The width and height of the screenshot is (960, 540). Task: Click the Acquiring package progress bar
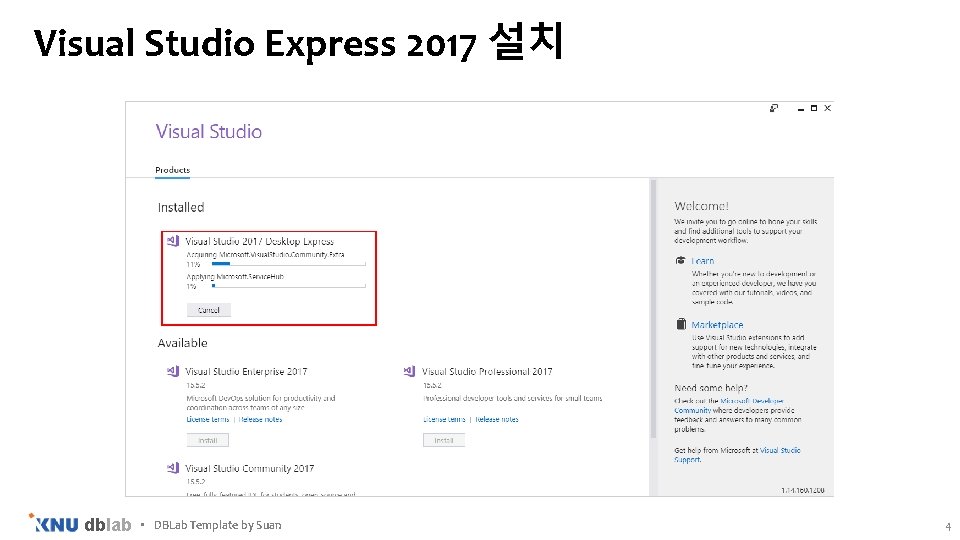(x=288, y=264)
